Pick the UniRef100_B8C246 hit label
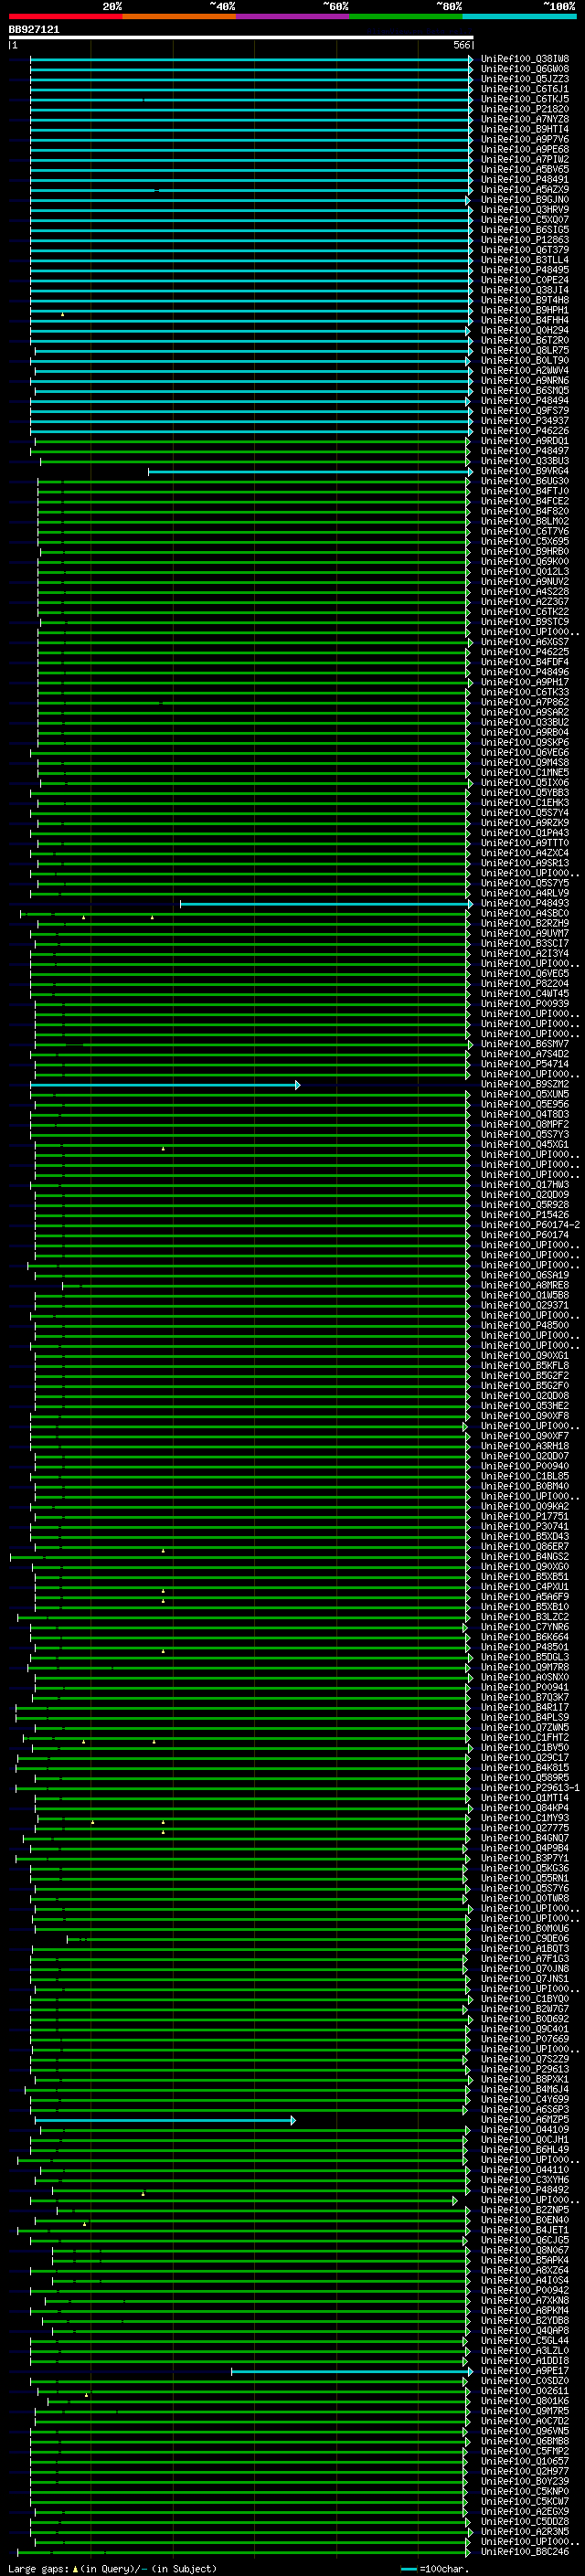Image resolution: width=585 pixels, height=2576 pixels. tap(525, 2551)
